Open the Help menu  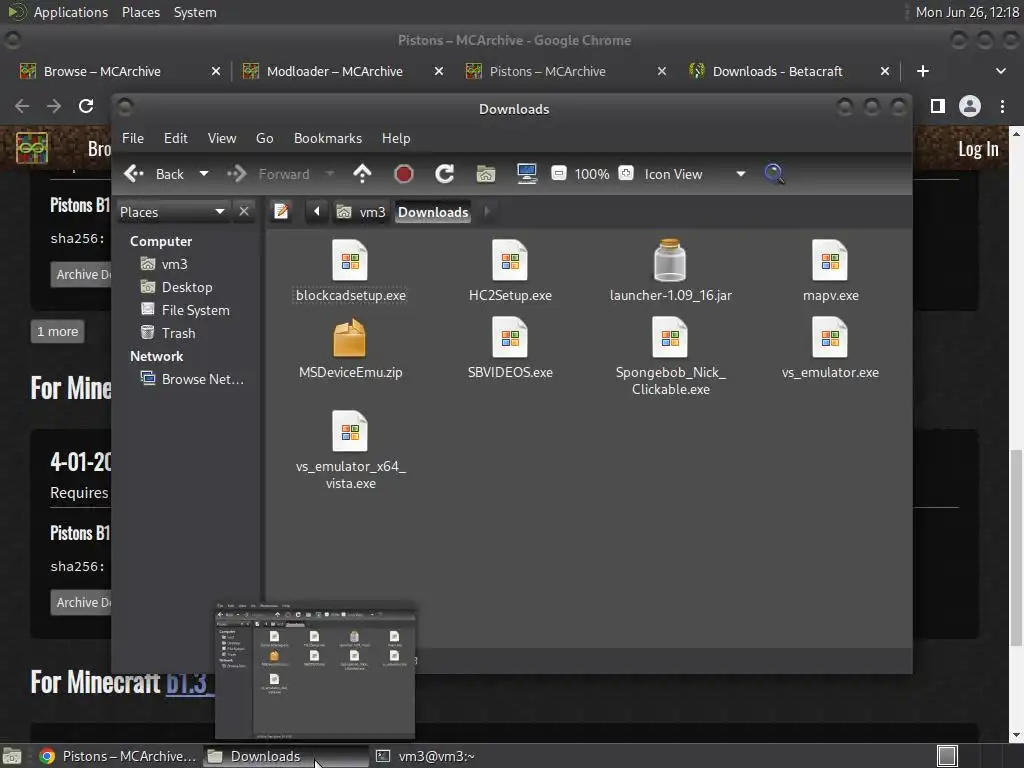coord(396,138)
